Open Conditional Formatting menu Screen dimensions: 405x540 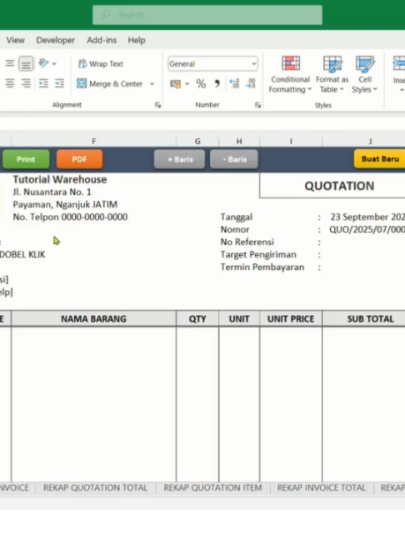tap(290, 75)
